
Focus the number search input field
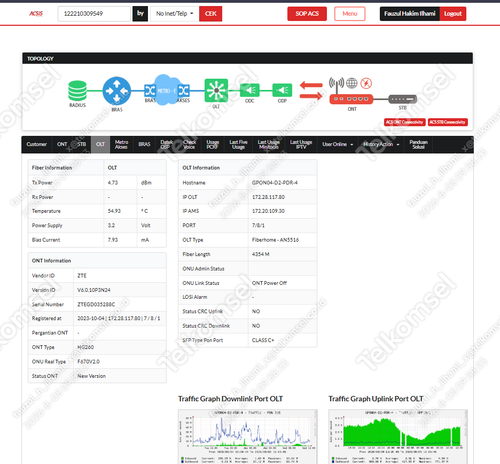click(94, 14)
